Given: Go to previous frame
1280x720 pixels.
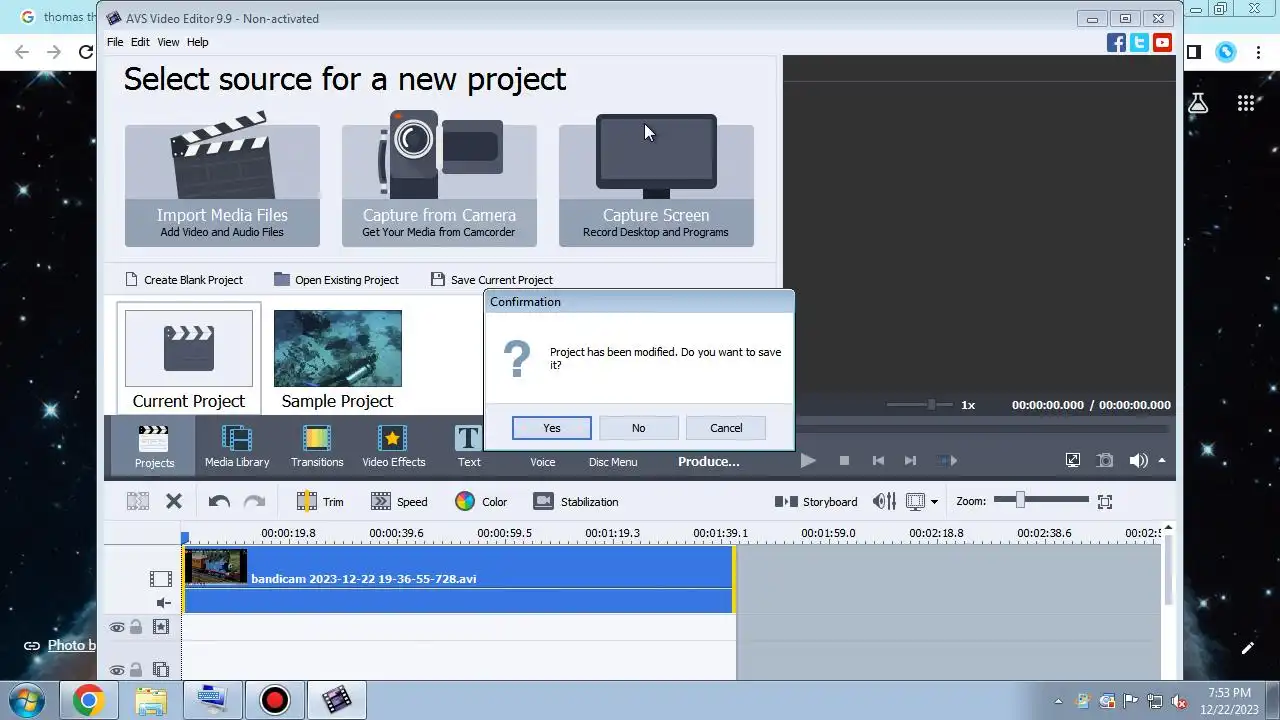Looking at the screenshot, I should [x=878, y=461].
